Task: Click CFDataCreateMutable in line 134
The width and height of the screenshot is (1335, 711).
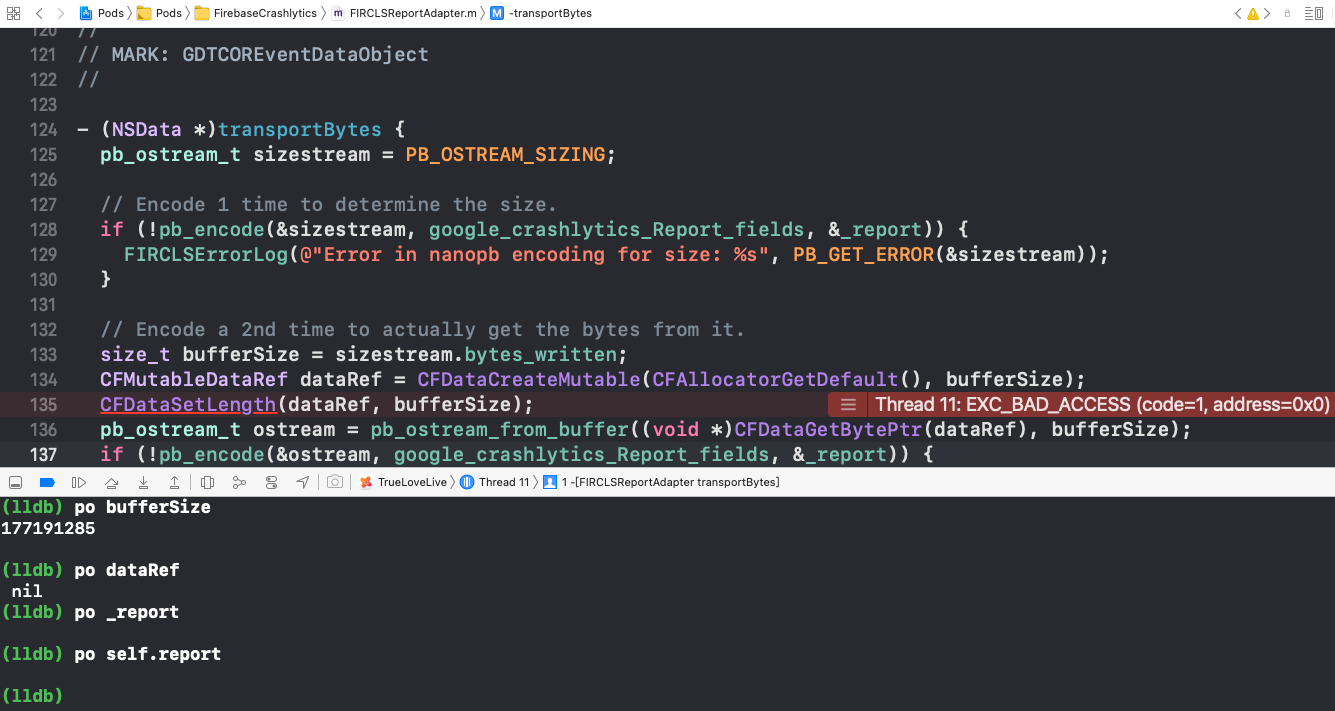Action: point(529,379)
